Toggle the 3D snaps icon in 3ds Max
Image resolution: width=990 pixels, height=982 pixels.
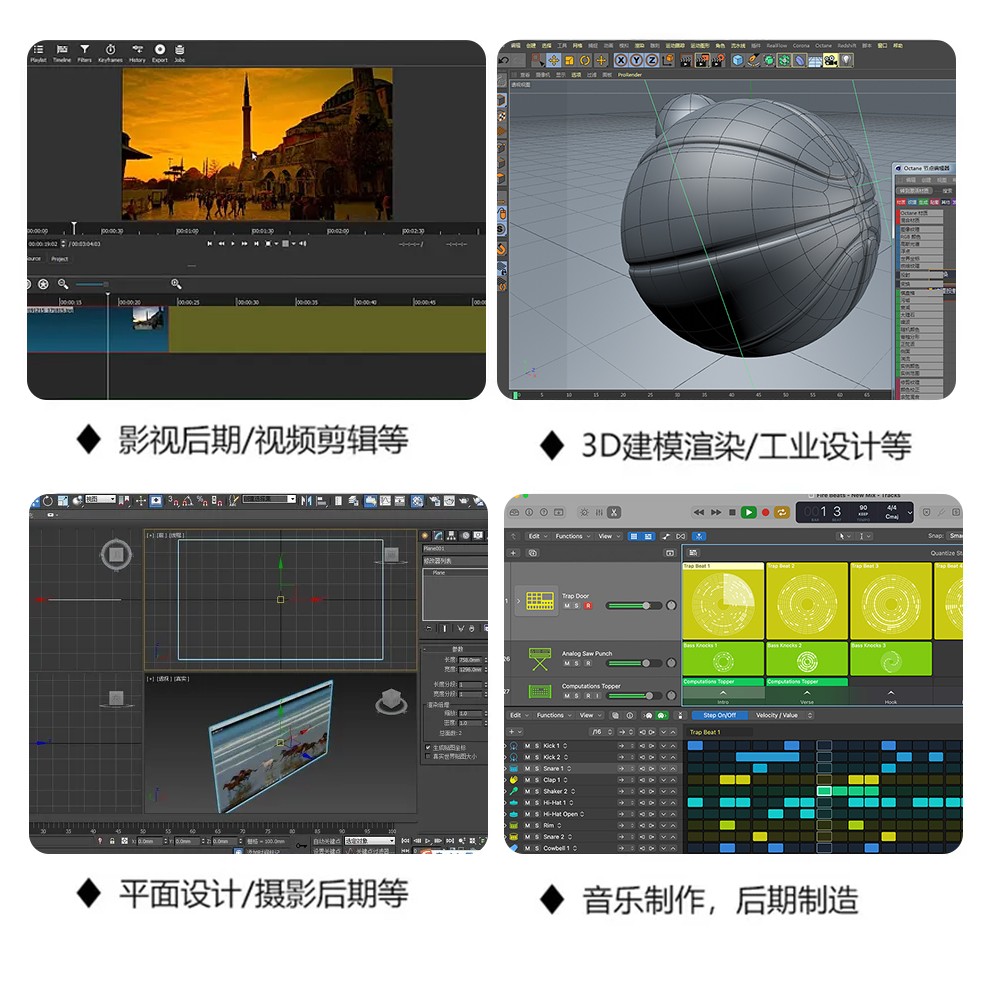click(x=172, y=501)
